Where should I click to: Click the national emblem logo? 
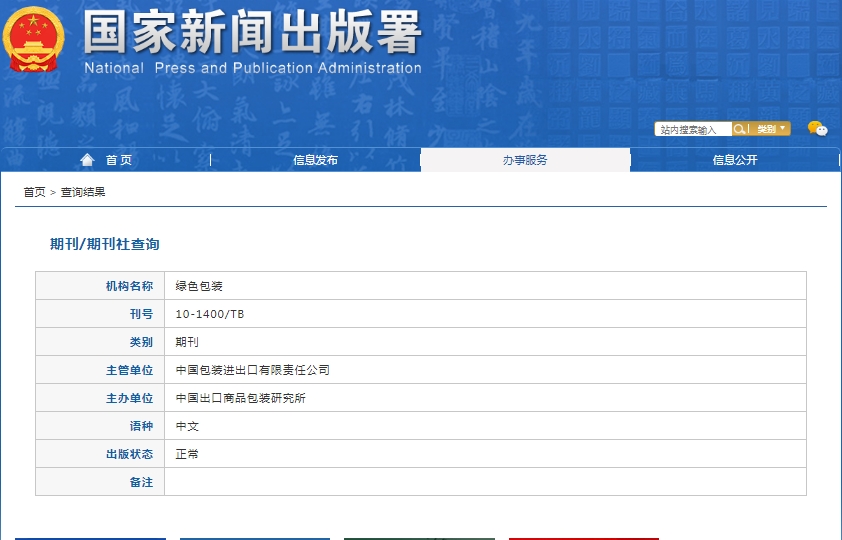(x=33, y=40)
